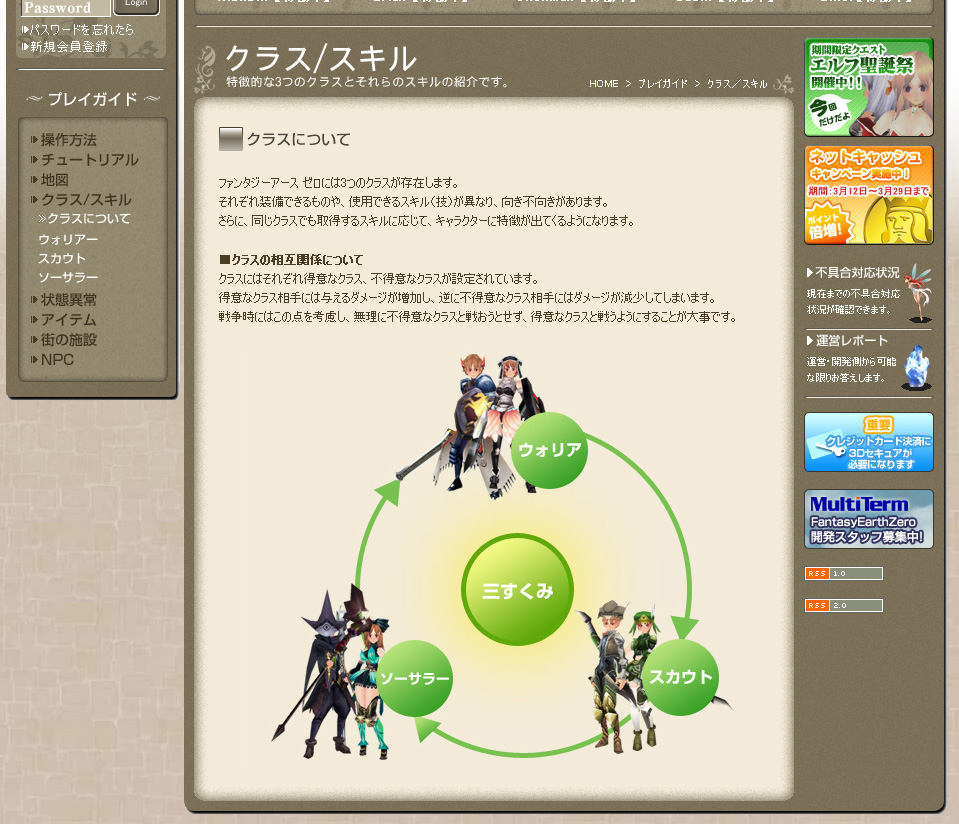The image size is (959, 824).
Task: Click HOME in the breadcrumb trail
Action: tap(604, 84)
